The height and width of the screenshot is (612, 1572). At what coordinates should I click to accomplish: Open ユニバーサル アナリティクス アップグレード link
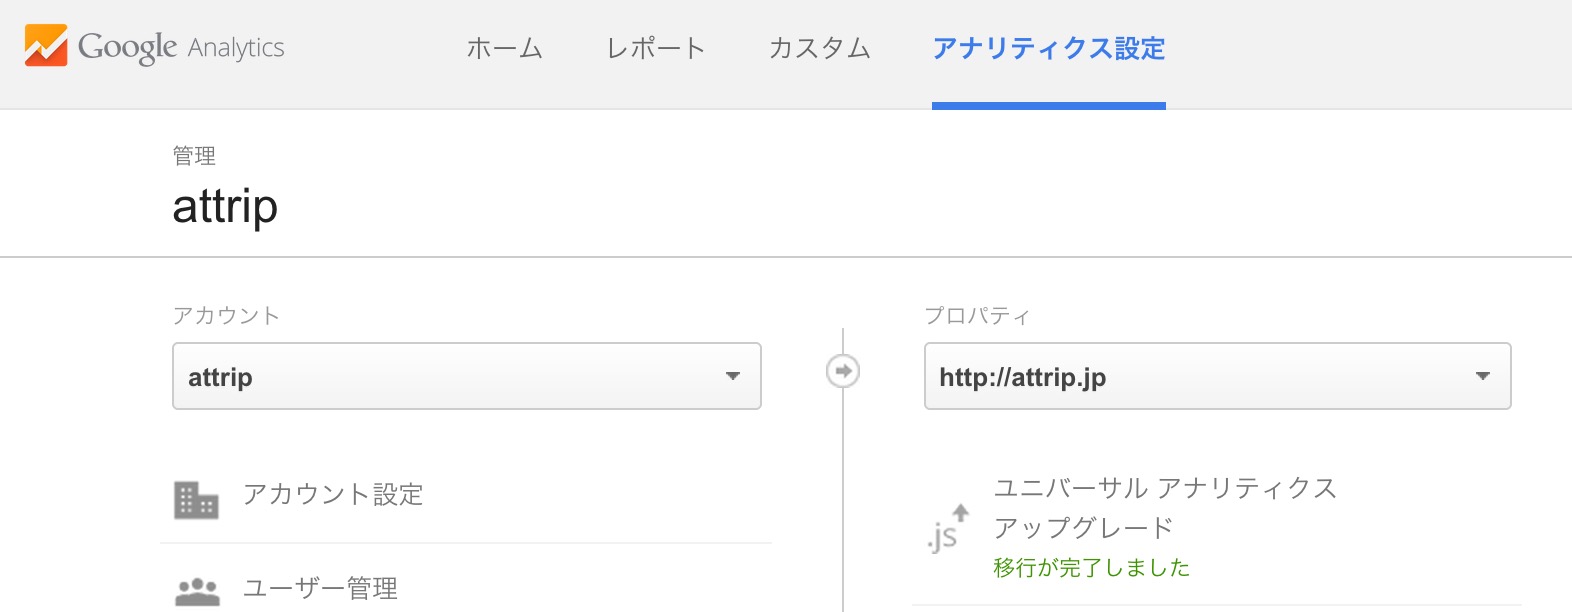(1165, 508)
